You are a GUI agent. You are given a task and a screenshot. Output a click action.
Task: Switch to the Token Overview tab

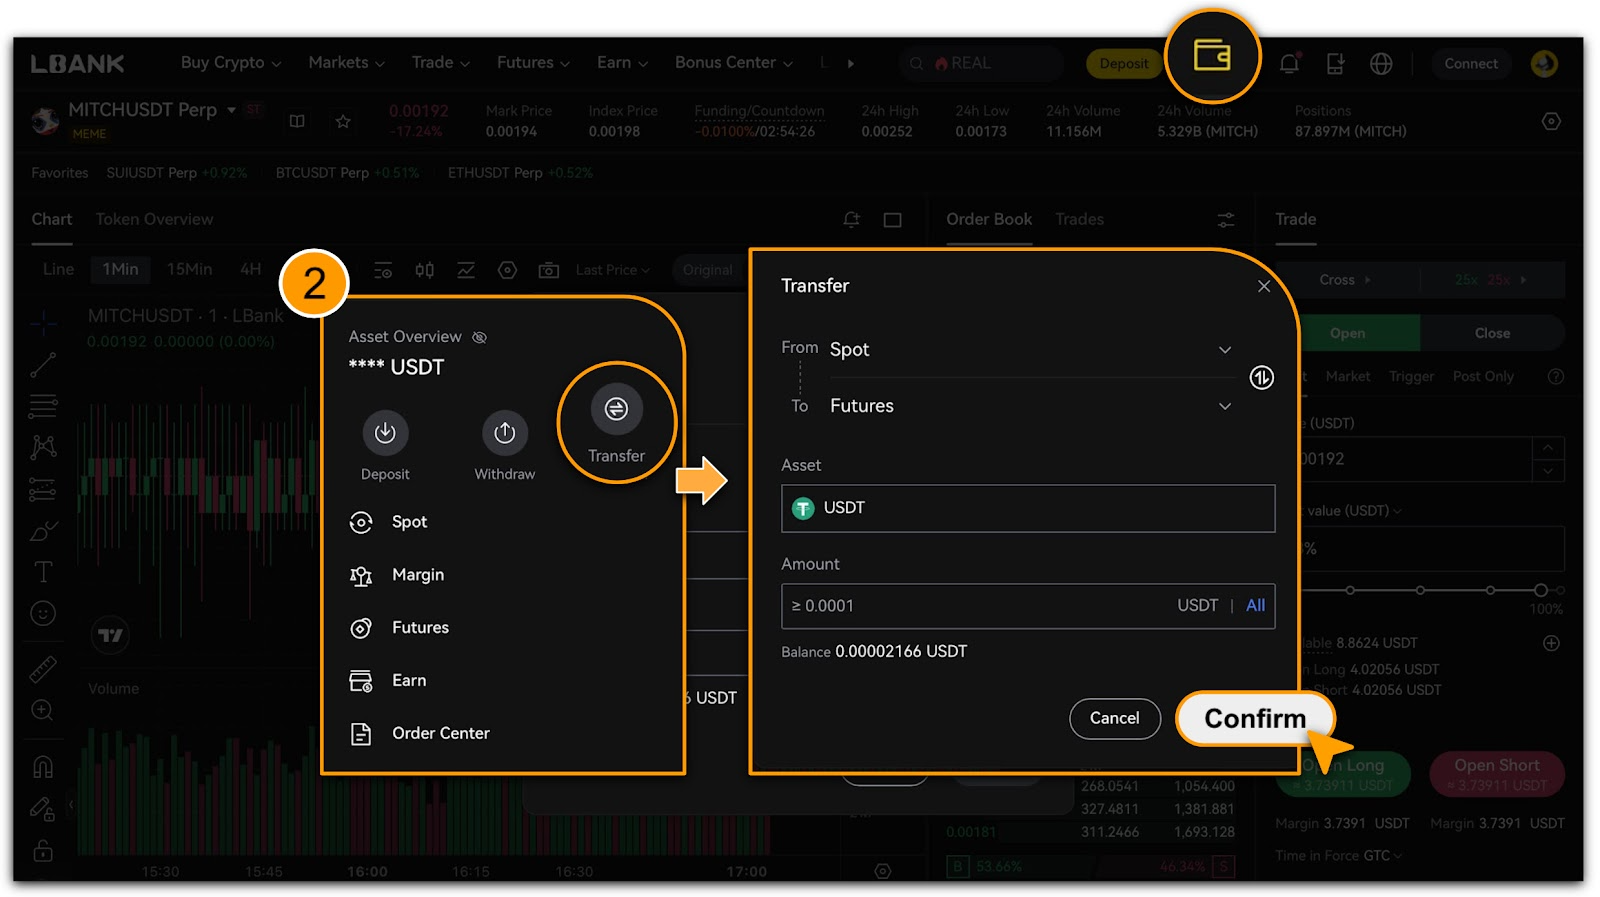[154, 219]
